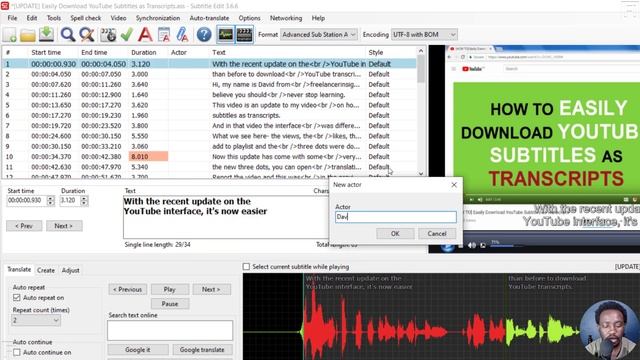640x360 pixels.
Task: Open the Spell check menu
Action: (86, 18)
